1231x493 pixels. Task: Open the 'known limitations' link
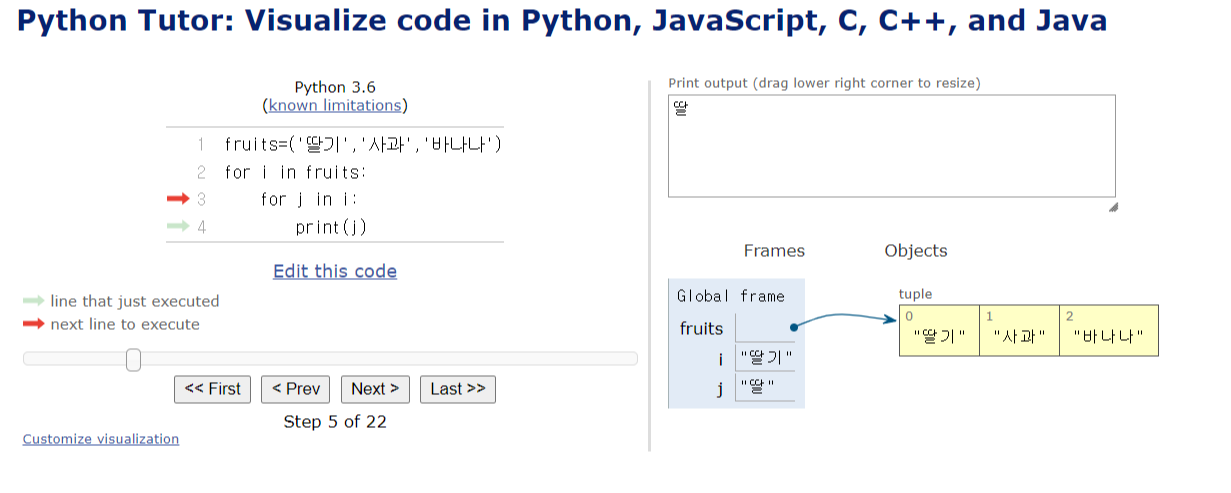point(335,105)
